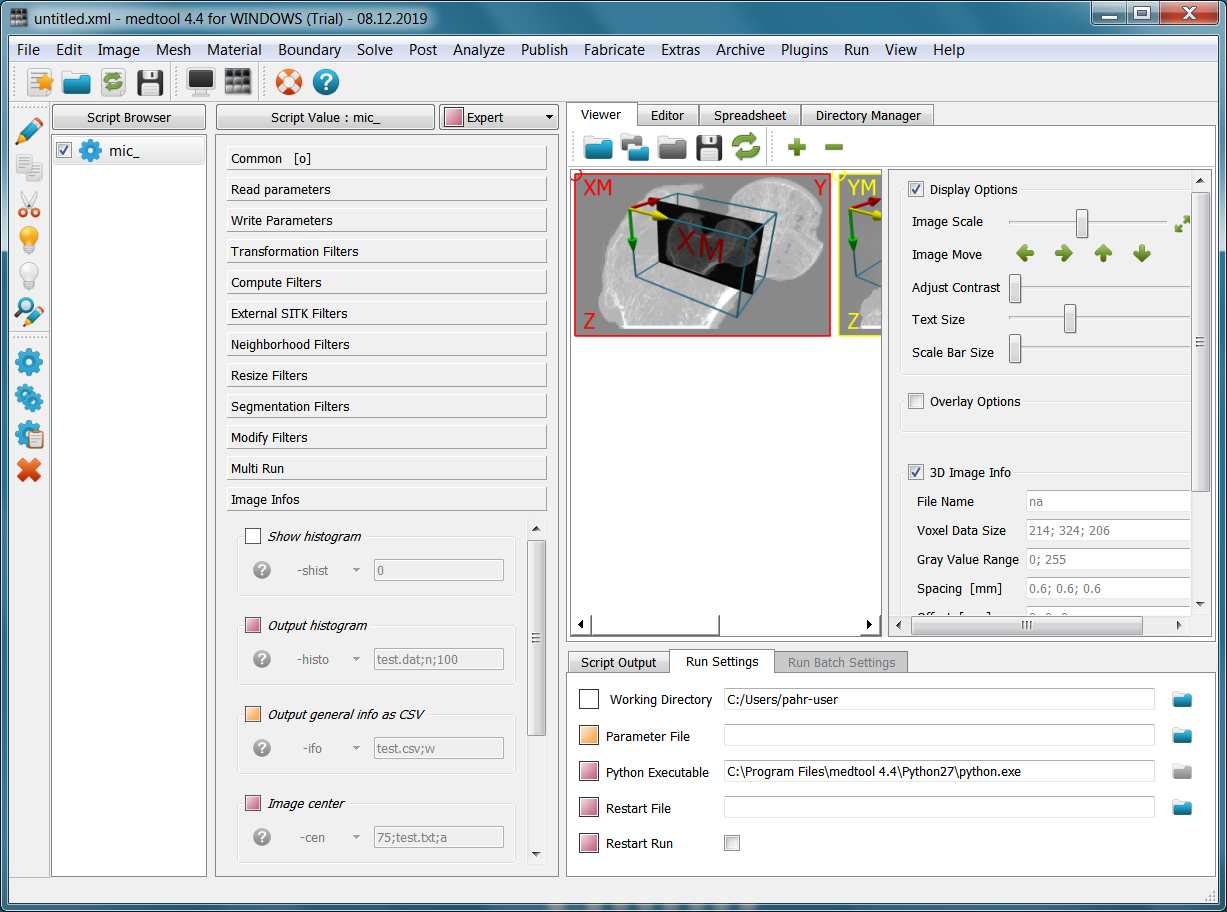1227x912 pixels.
Task: Select the pencil edit icon in sidebar
Action: (29, 131)
